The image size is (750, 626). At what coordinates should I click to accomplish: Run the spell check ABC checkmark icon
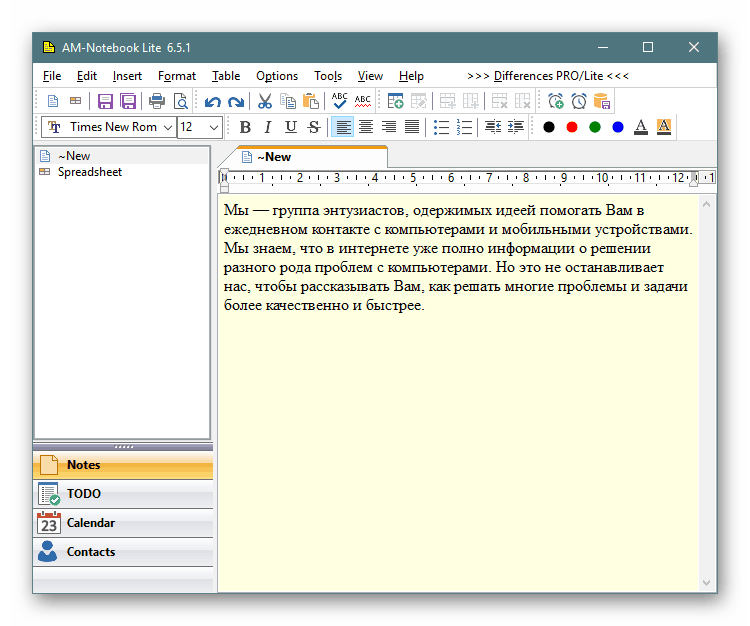340,101
